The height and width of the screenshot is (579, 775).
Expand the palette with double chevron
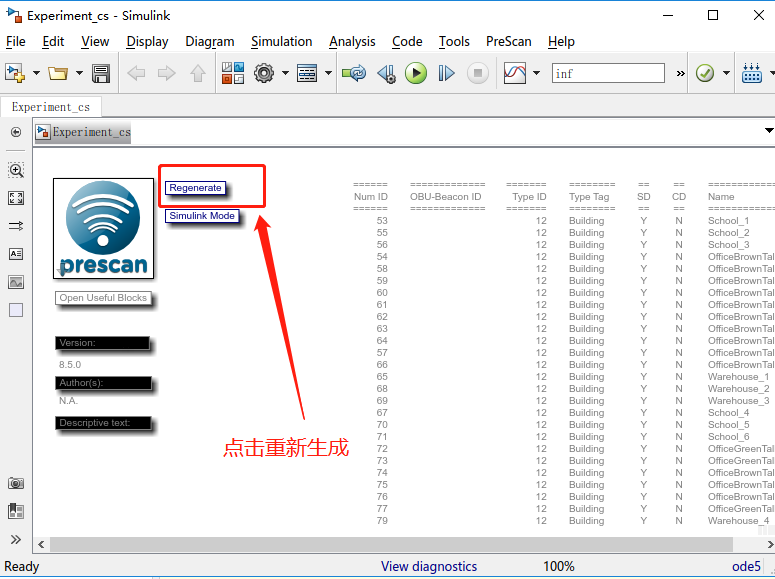pyautogui.click(x=16, y=539)
